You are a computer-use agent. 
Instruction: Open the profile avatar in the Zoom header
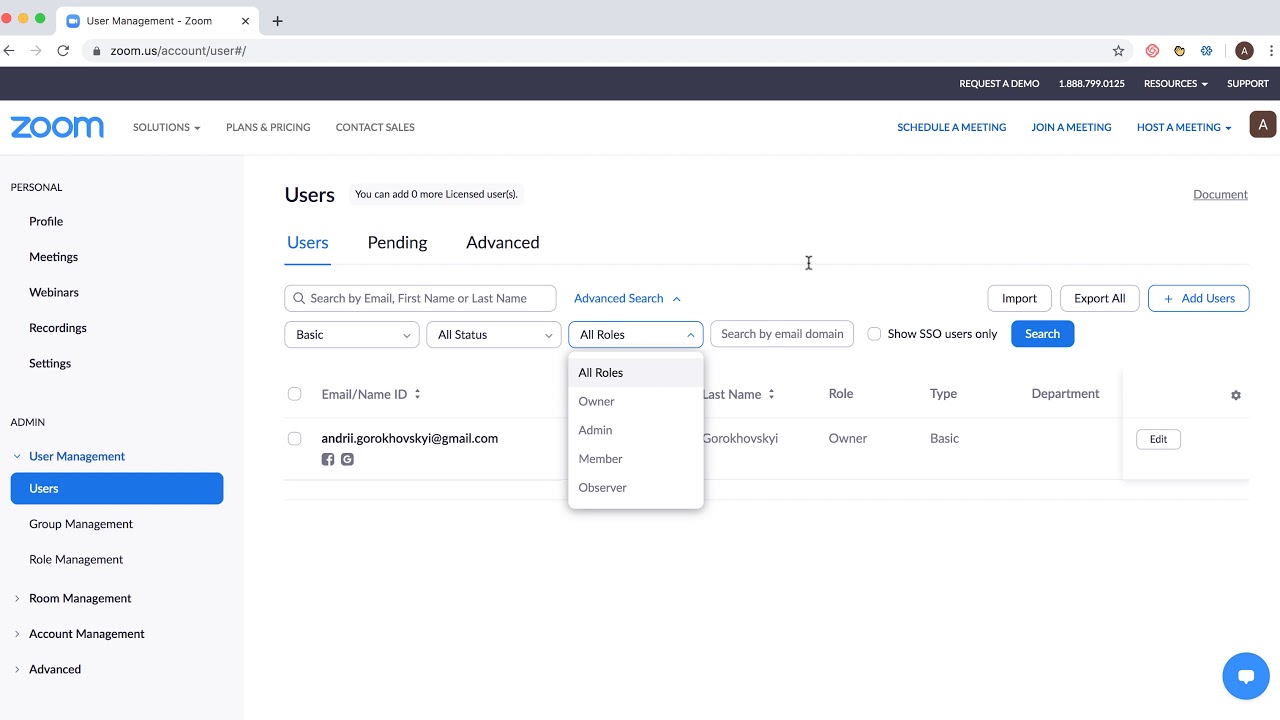(x=1262, y=126)
